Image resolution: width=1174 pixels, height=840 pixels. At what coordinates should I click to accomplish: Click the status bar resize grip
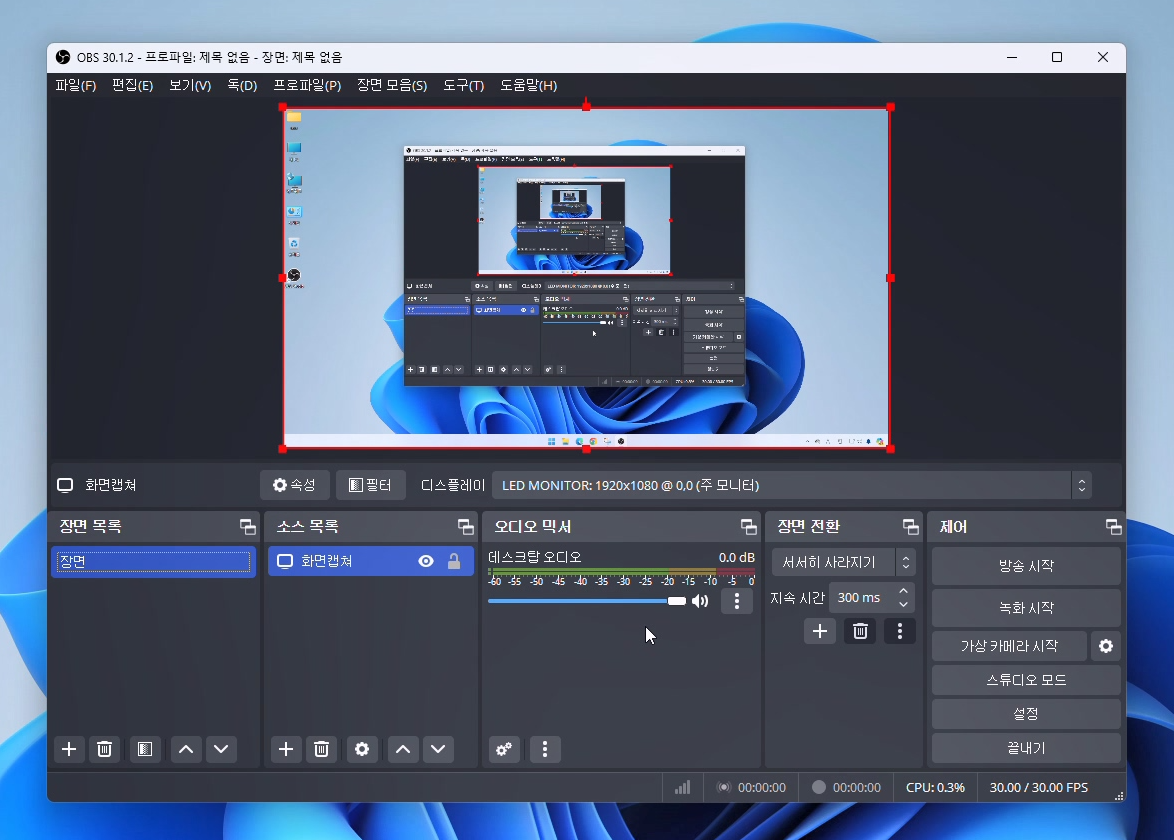[x=1119, y=797]
